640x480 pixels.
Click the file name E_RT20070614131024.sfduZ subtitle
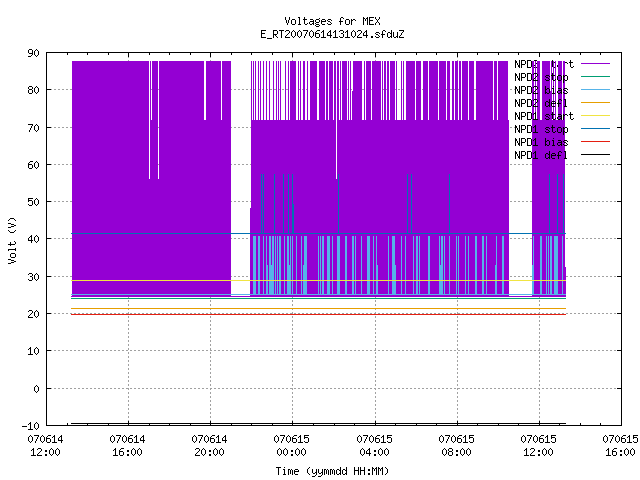pyautogui.click(x=332, y=34)
